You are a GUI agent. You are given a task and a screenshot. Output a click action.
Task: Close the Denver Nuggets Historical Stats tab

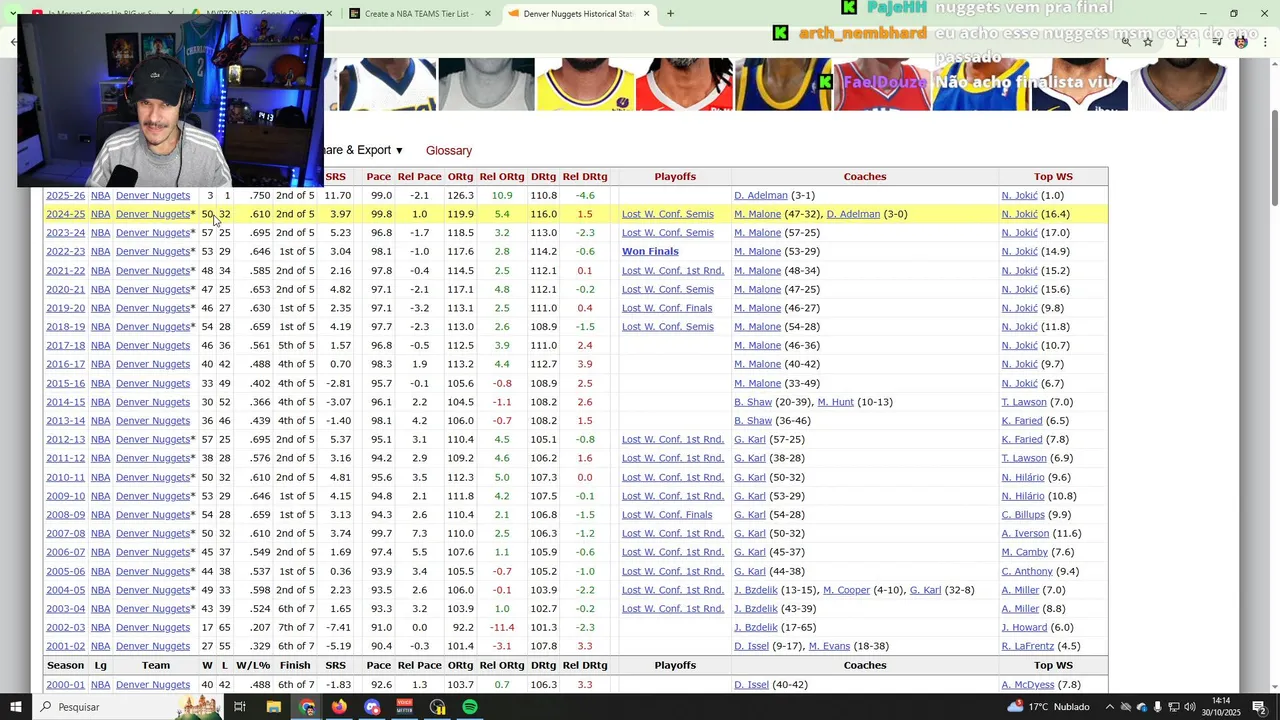646,14
